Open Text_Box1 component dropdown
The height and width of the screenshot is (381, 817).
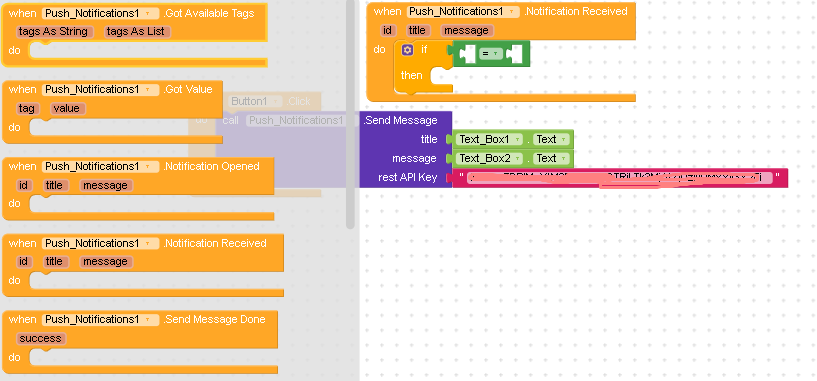point(489,140)
